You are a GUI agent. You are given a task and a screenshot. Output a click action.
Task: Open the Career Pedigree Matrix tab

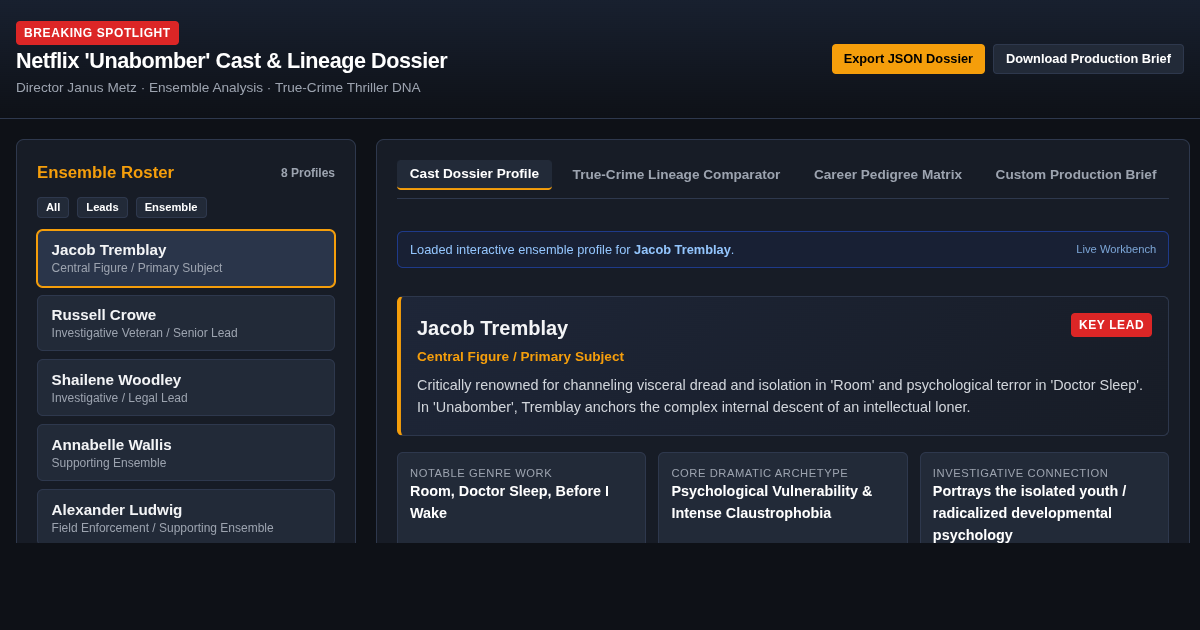click(x=888, y=174)
